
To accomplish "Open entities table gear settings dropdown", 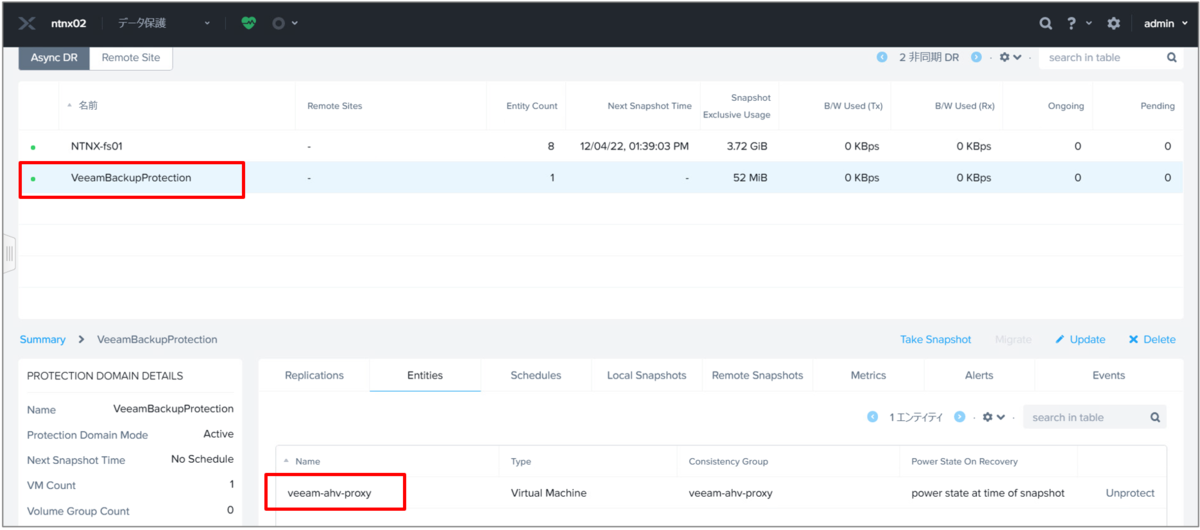I will point(993,417).
